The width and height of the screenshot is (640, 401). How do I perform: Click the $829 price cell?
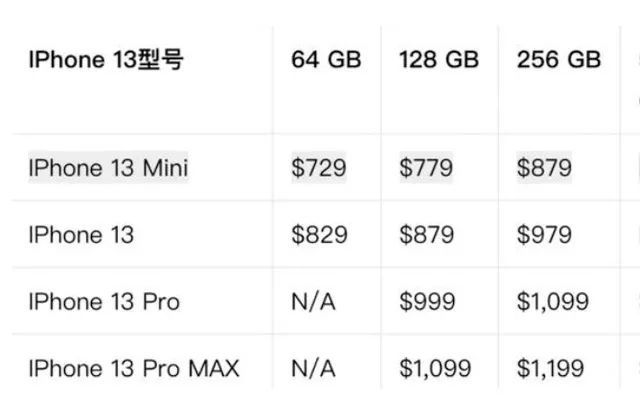click(x=319, y=235)
